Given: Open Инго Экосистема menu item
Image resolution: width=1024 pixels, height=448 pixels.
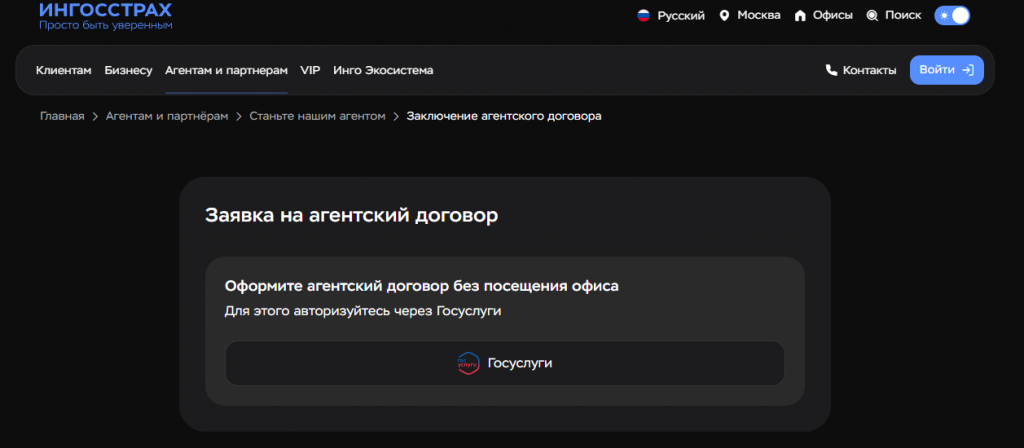Looking at the screenshot, I should coord(383,70).
